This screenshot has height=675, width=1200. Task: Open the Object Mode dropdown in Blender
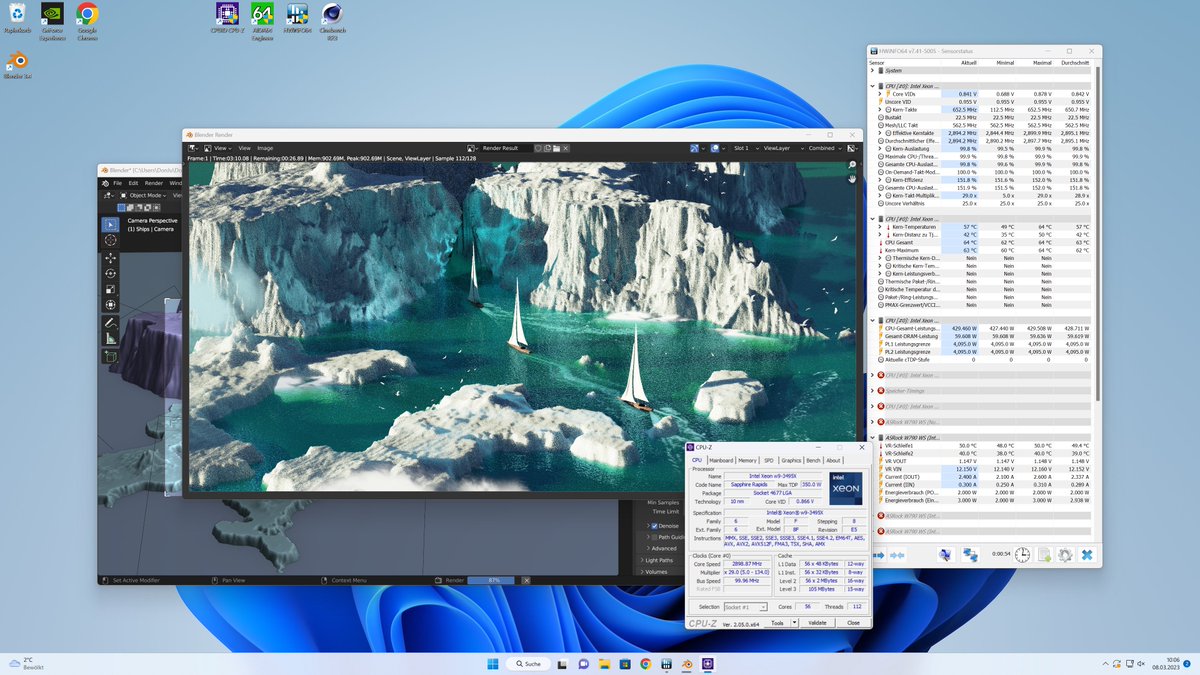coord(144,195)
